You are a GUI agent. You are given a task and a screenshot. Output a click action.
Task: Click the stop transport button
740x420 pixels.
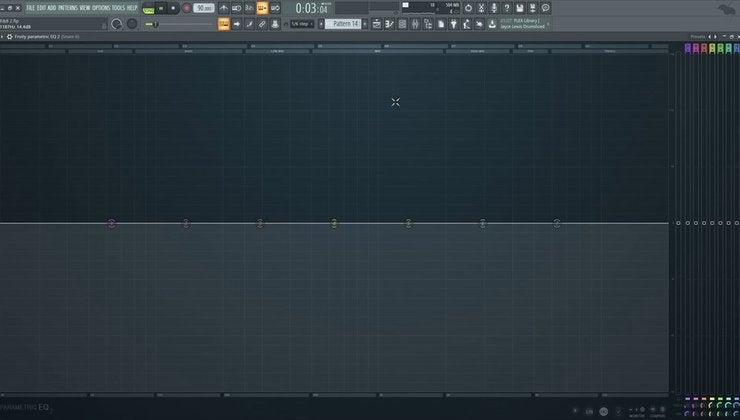click(x=173, y=8)
